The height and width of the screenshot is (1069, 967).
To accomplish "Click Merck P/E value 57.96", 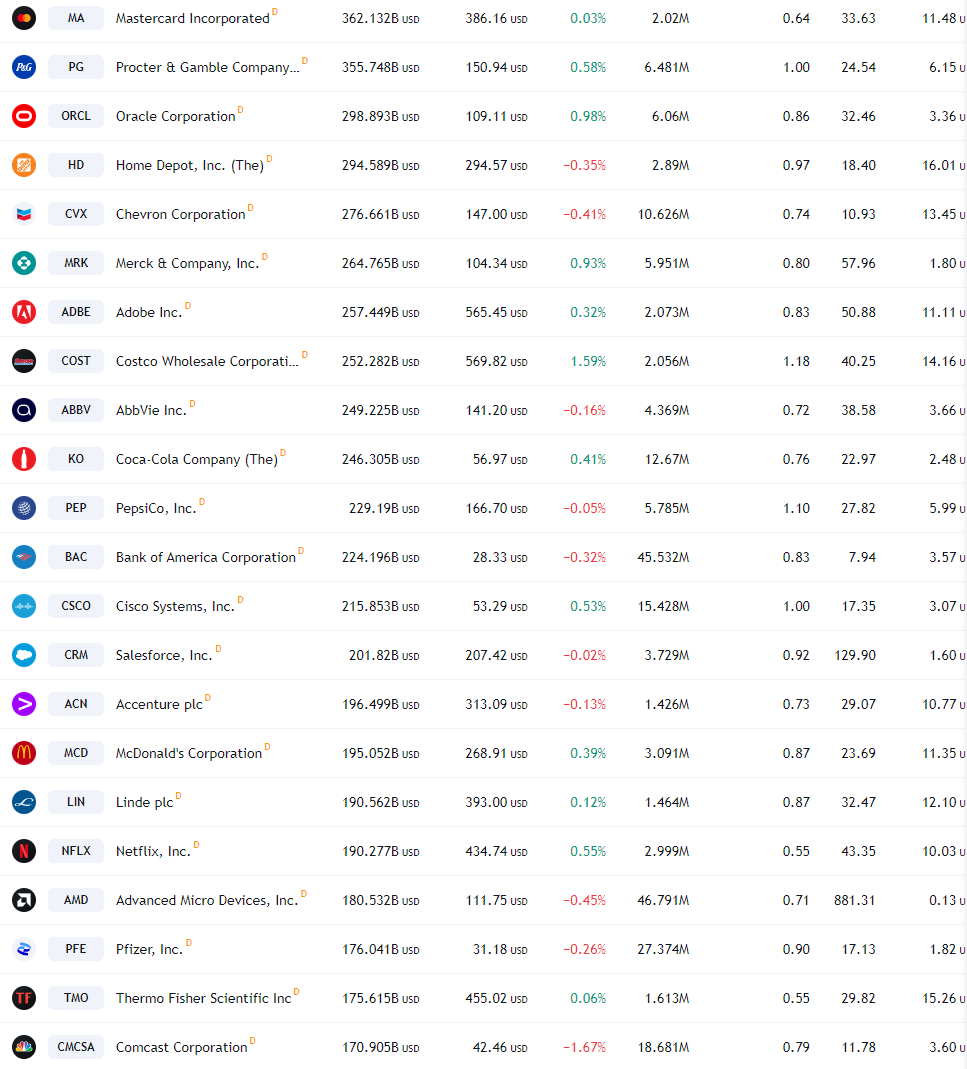I will click(x=859, y=263).
